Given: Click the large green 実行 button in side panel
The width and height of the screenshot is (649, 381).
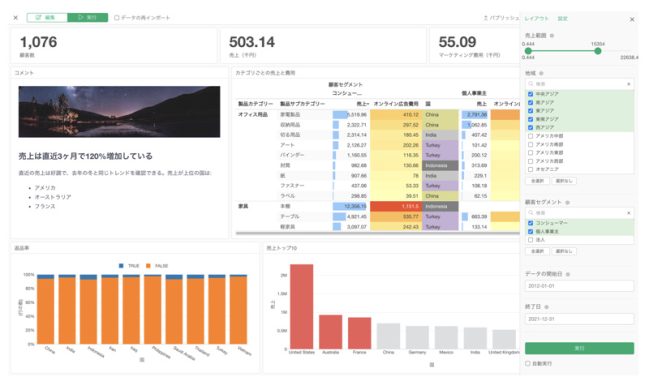Looking at the screenshot, I should click(x=579, y=348).
